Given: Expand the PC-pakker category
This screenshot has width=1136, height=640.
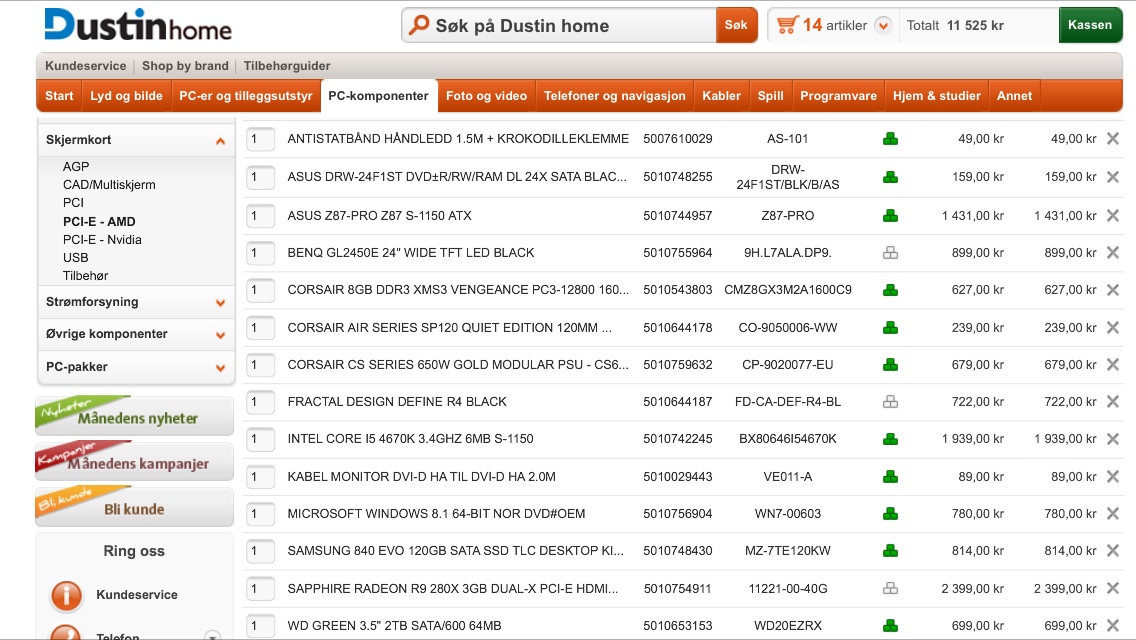Looking at the screenshot, I should [x=220, y=367].
